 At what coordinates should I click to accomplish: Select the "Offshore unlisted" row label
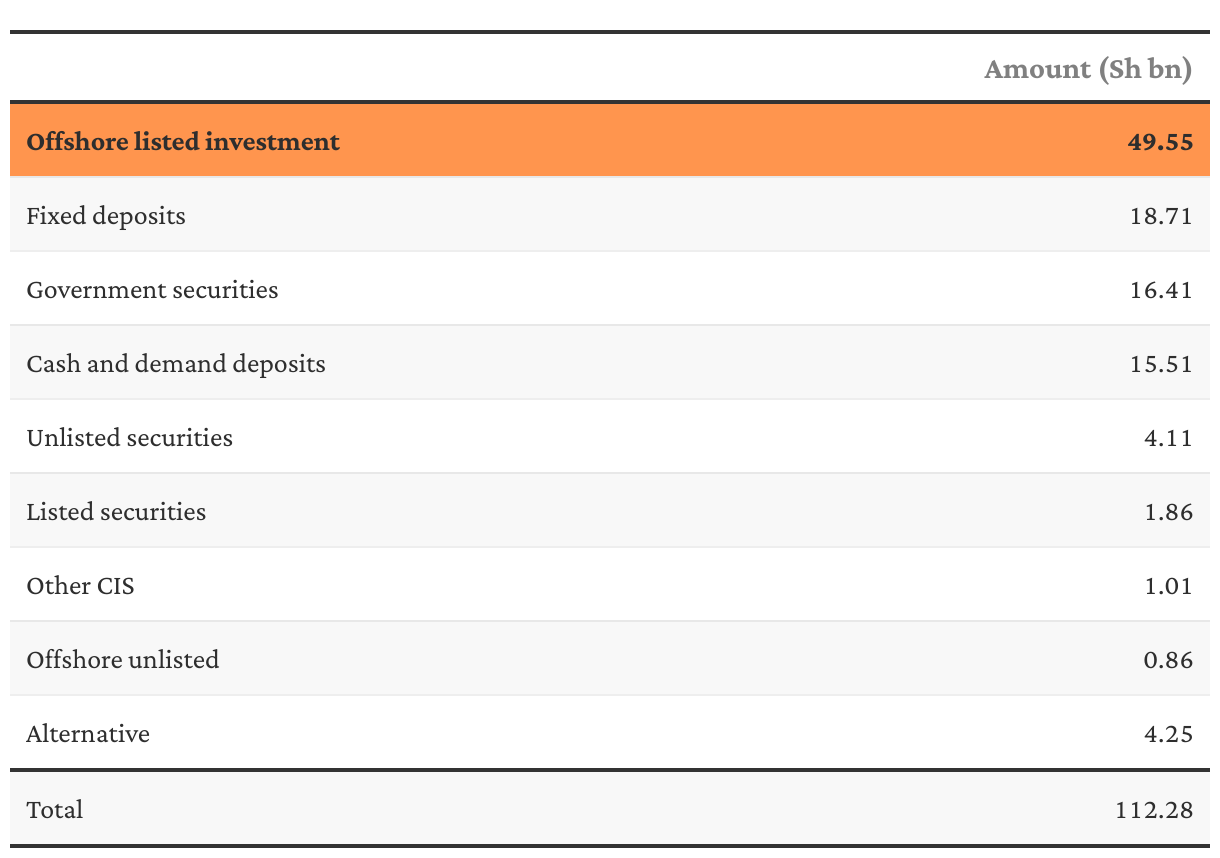click(x=122, y=660)
